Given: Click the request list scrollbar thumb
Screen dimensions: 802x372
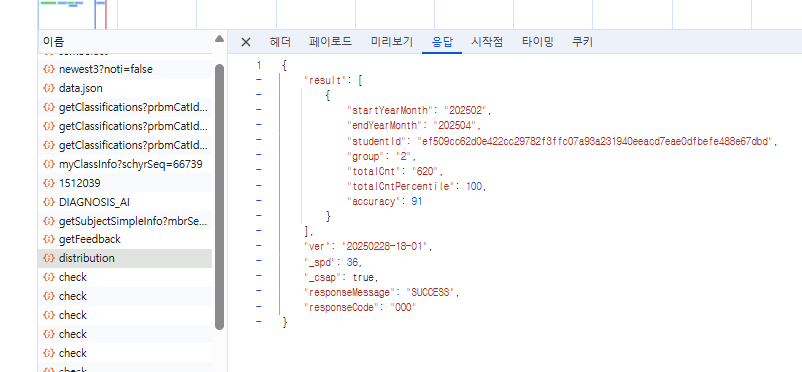Looking at the screenshot, I should [219, 197].
